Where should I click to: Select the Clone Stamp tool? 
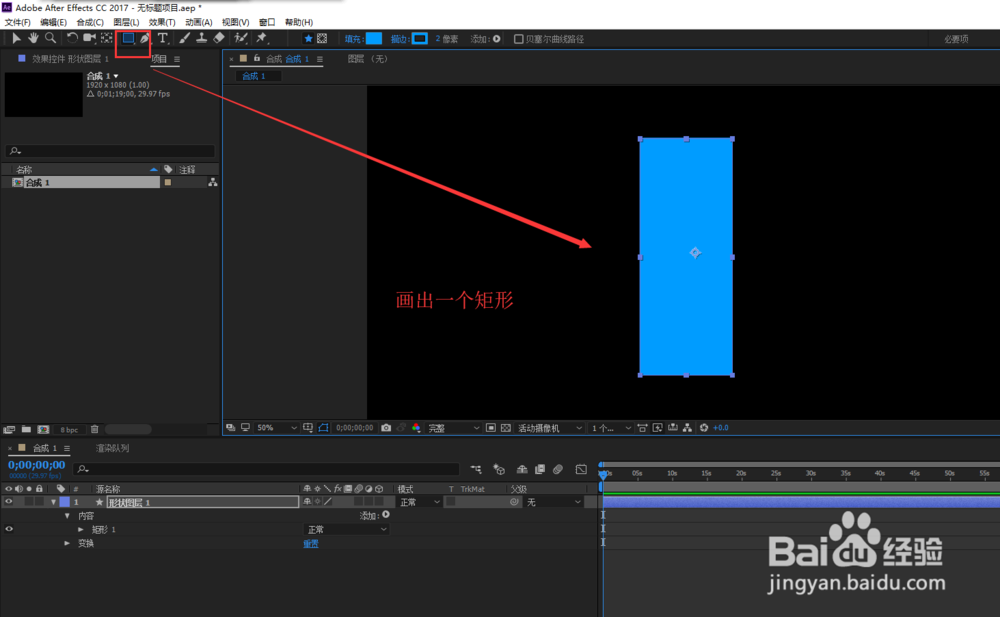pyautogui.click(x=202, y=38)
